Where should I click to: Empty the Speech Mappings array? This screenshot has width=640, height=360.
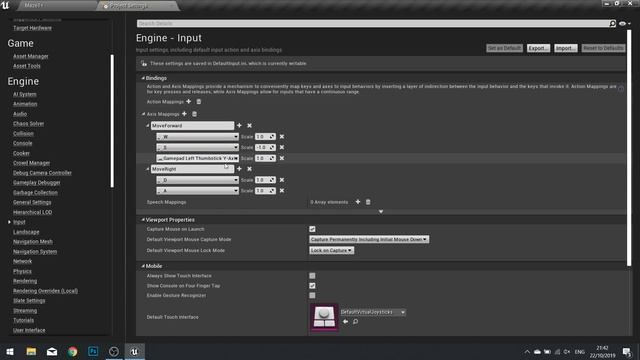pyautogui.click(x=368, y=202)
